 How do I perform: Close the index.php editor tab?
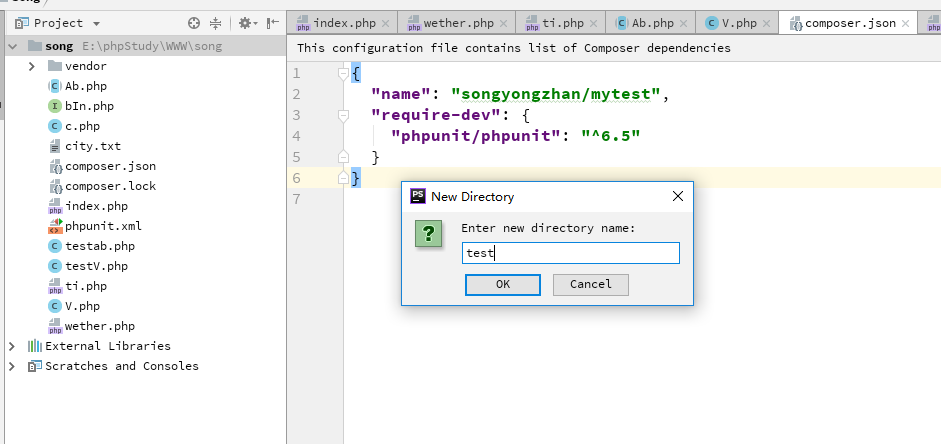384,23
